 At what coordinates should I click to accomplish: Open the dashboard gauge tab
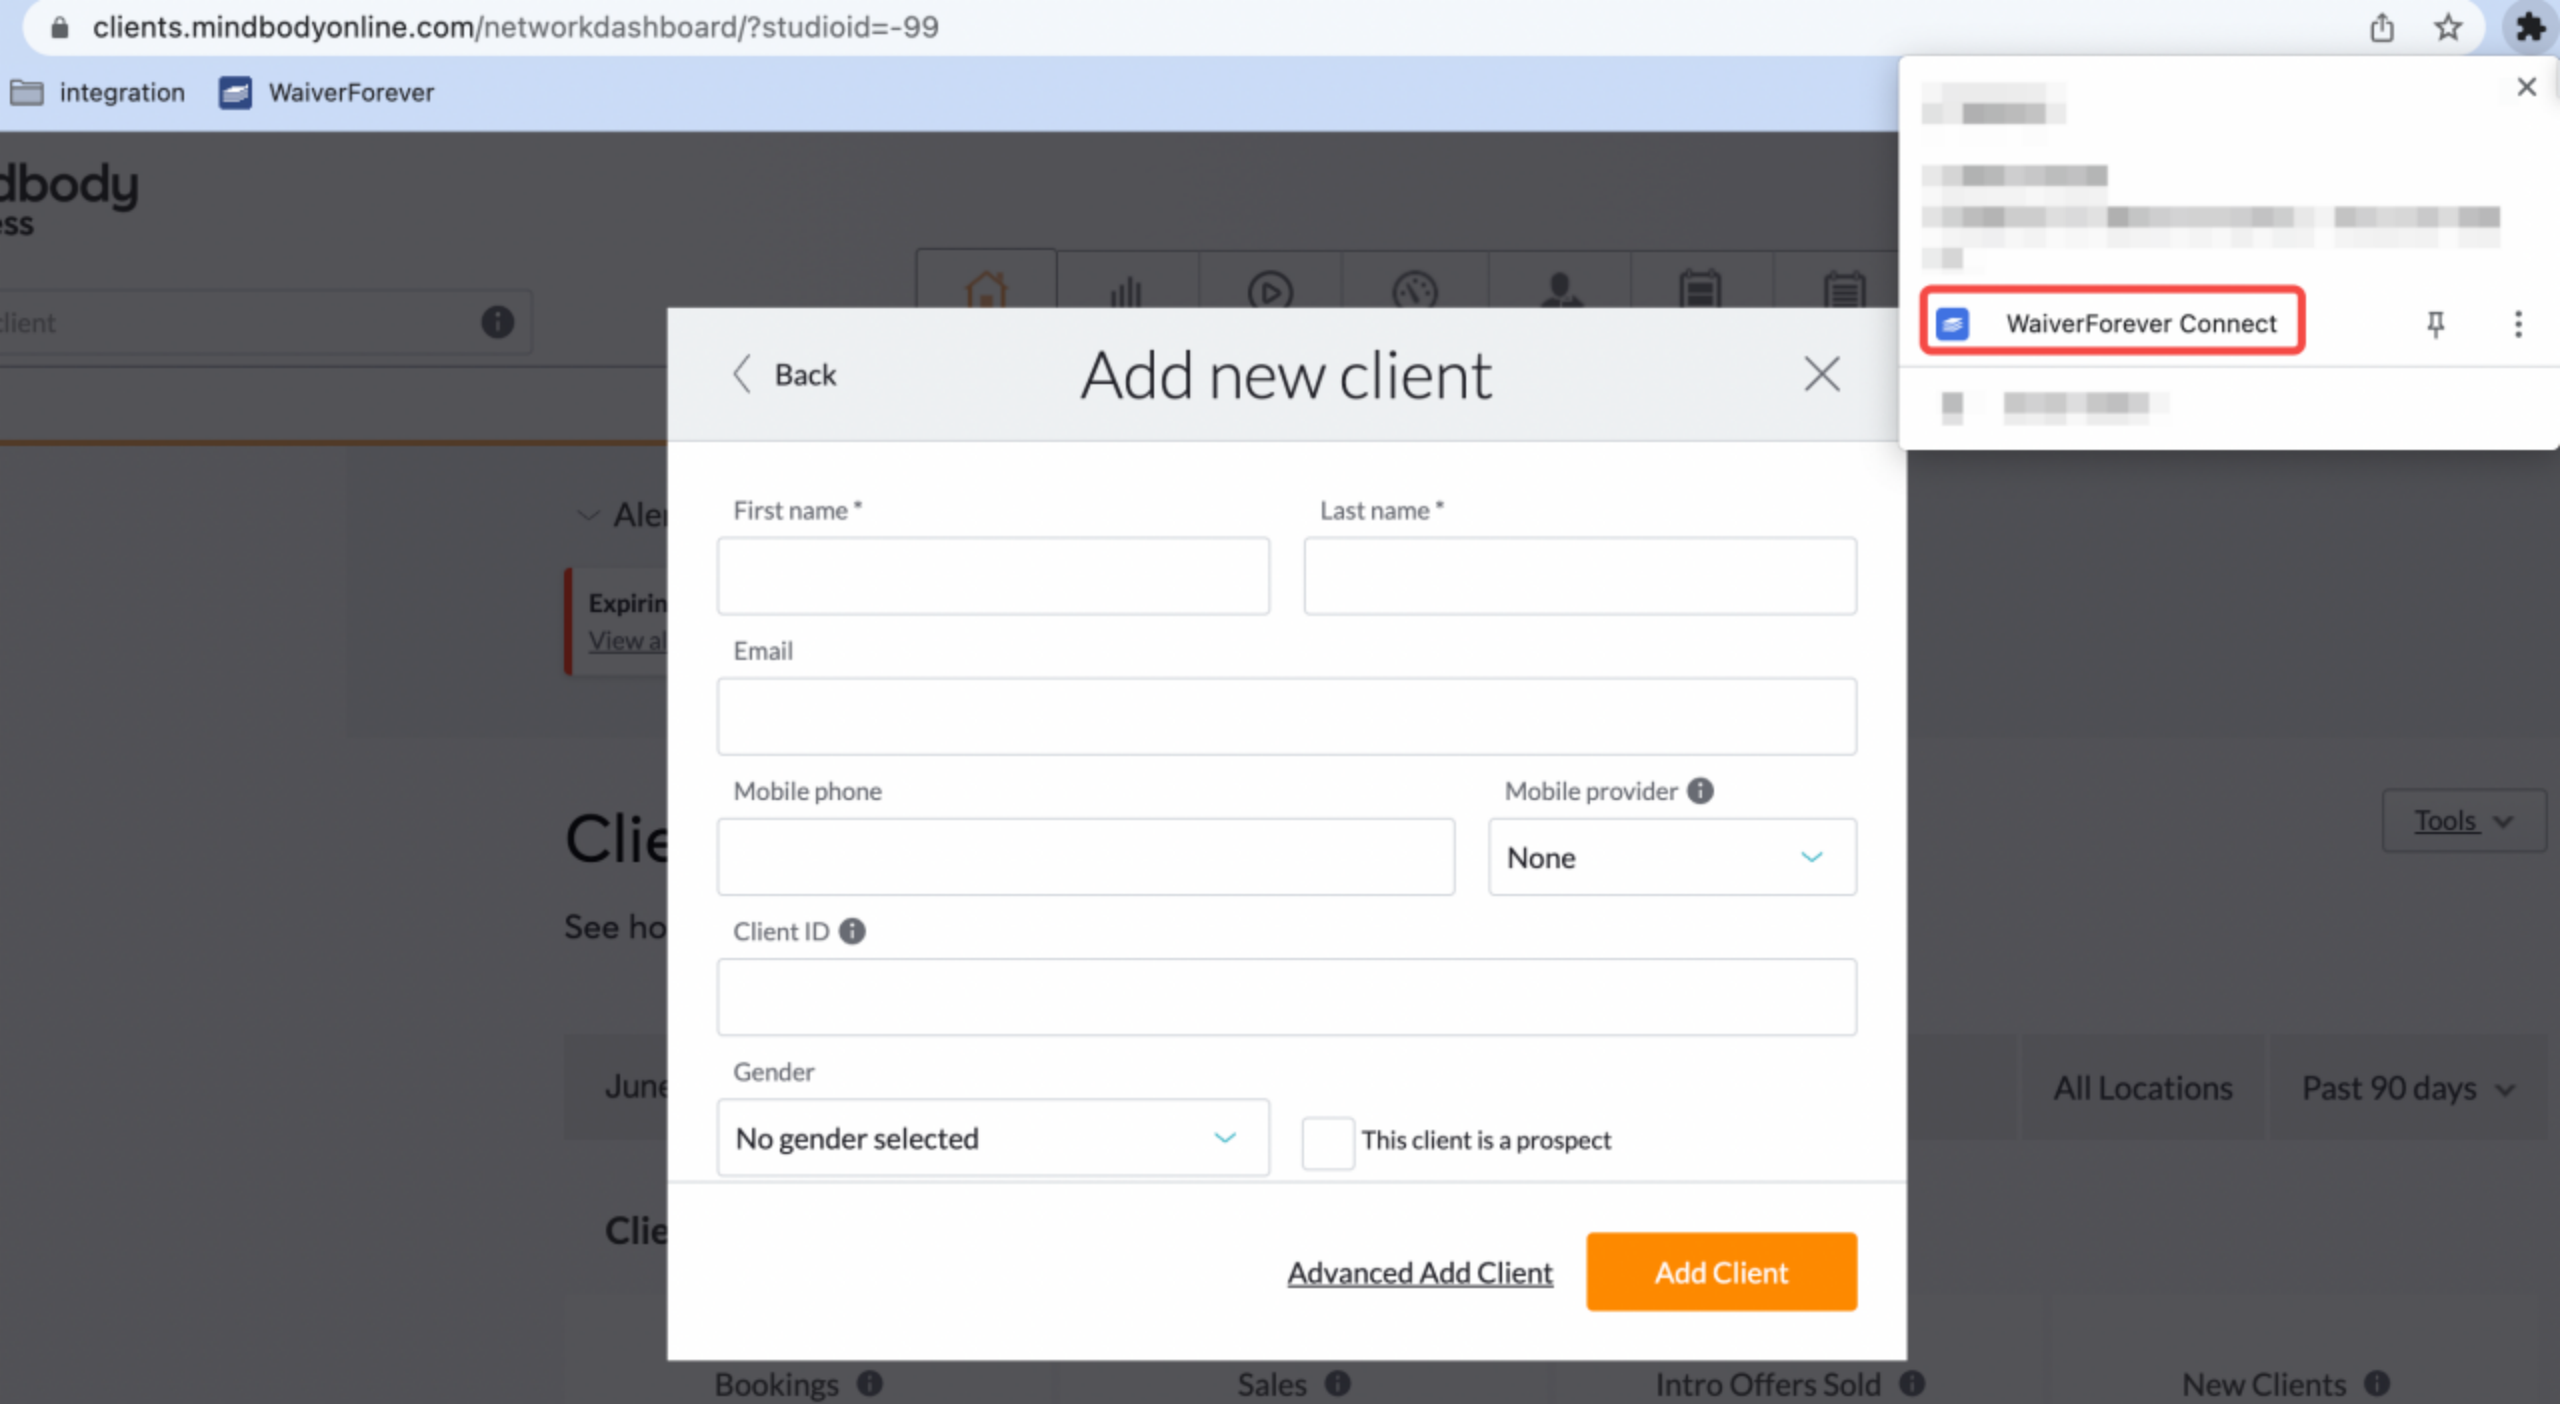point(1414,290)
